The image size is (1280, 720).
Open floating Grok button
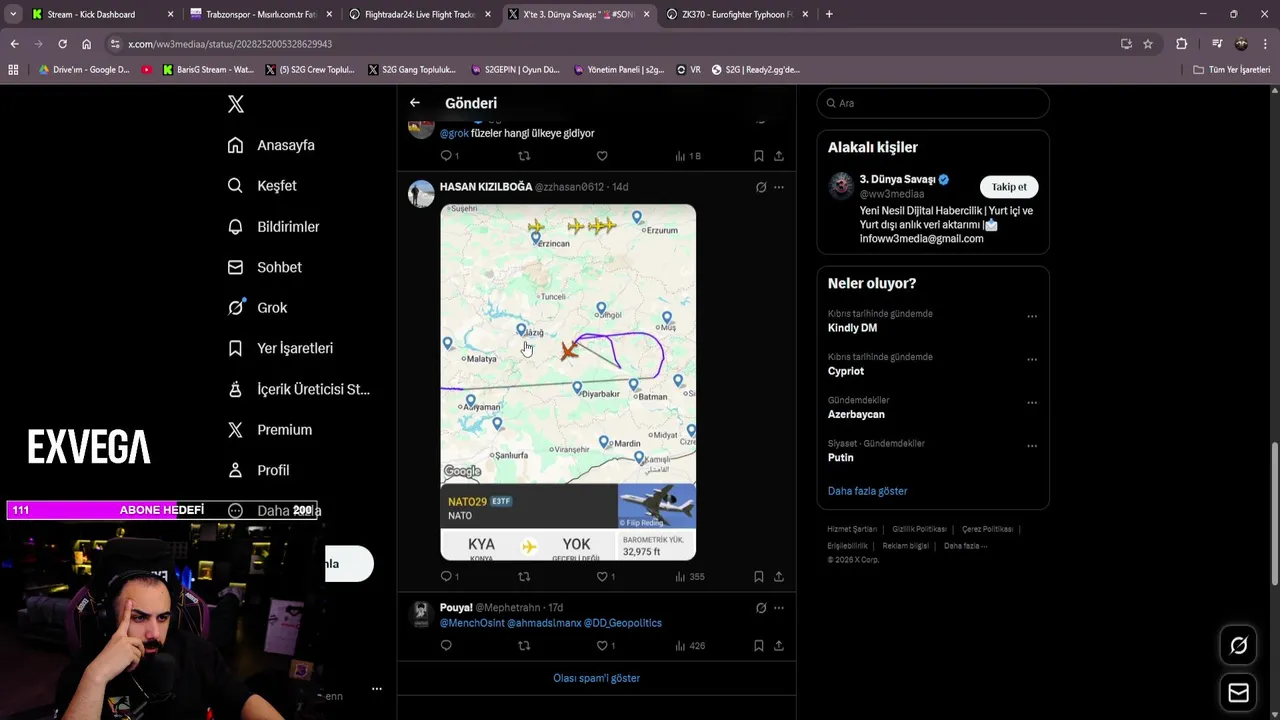(1238, 646)
